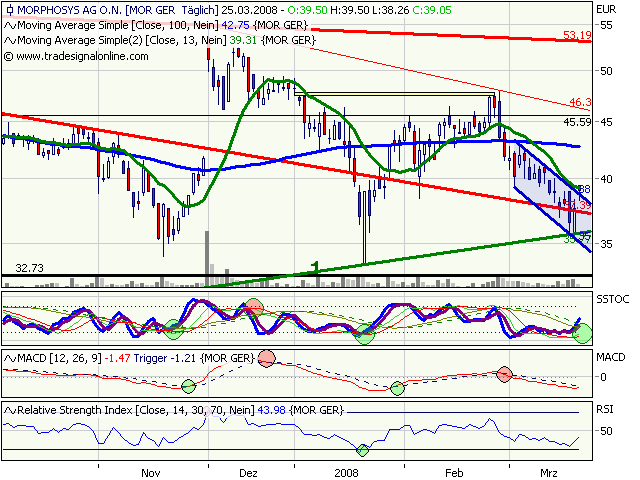Open the www.tradesignalonline.com copyright link
640x480 pixels.
point(76,56)
